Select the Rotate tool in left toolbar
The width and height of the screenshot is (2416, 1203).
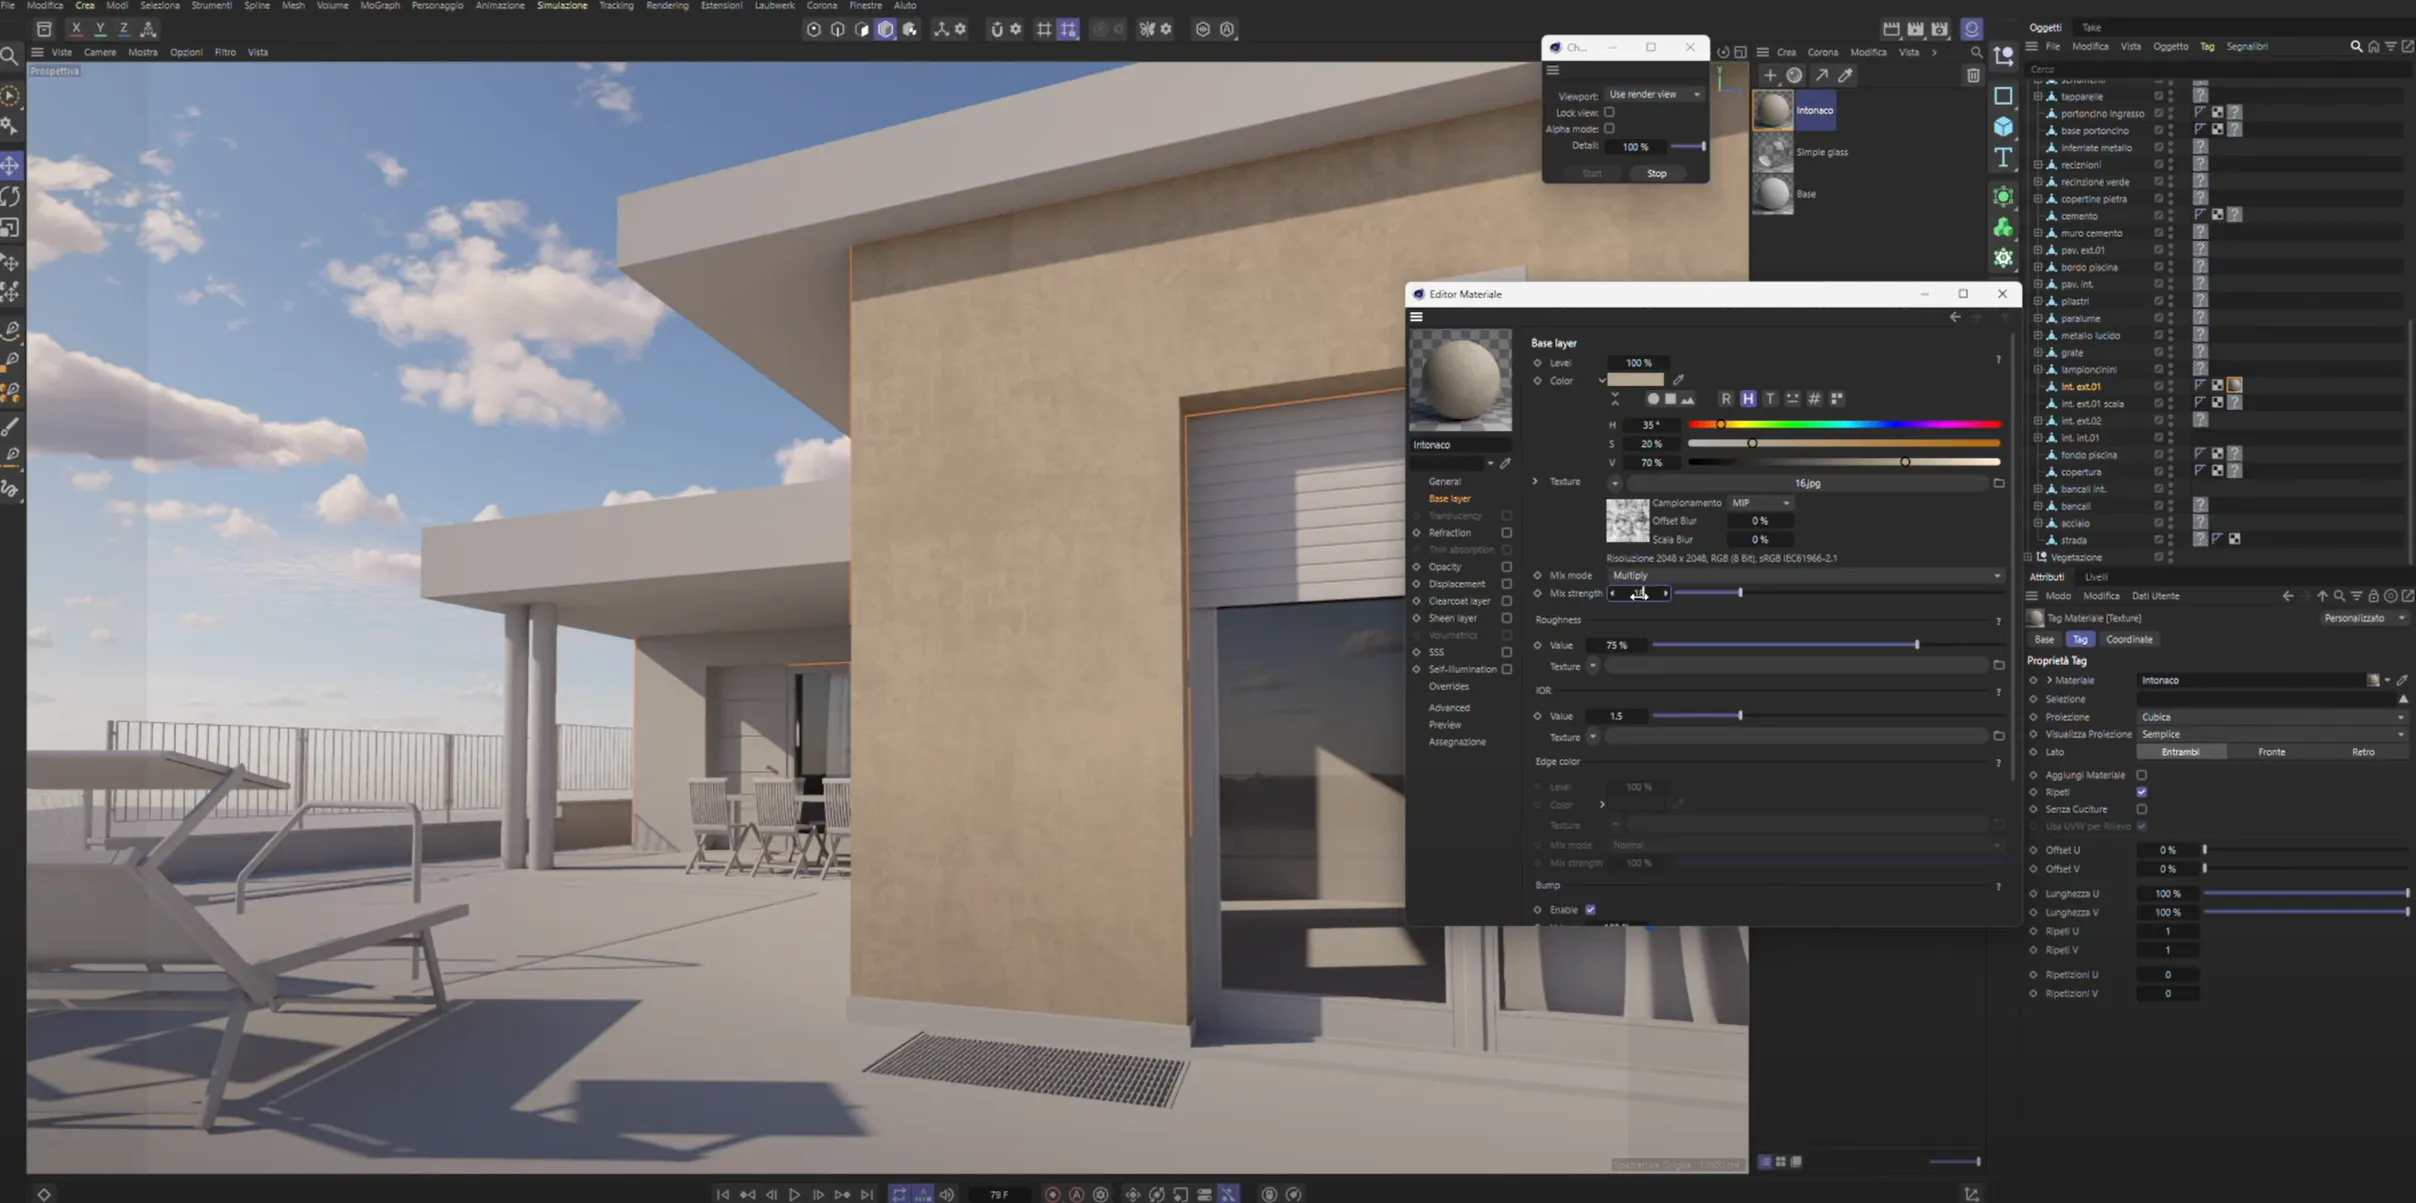click(x=11, y=197)
